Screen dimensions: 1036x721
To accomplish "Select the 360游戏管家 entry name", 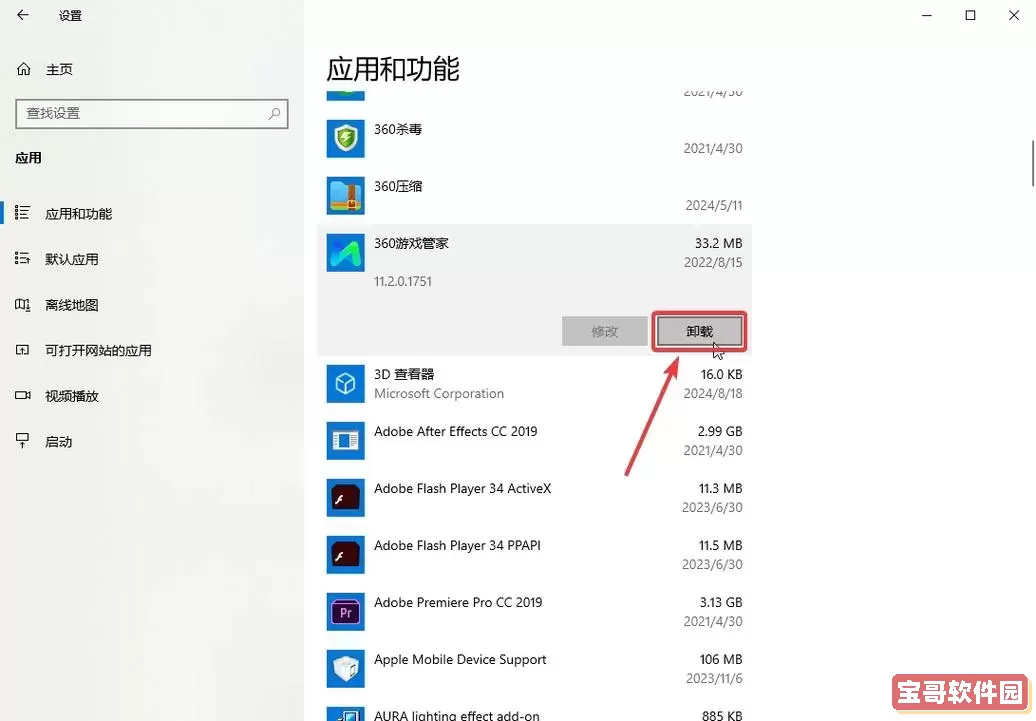I will coord(411,243).
